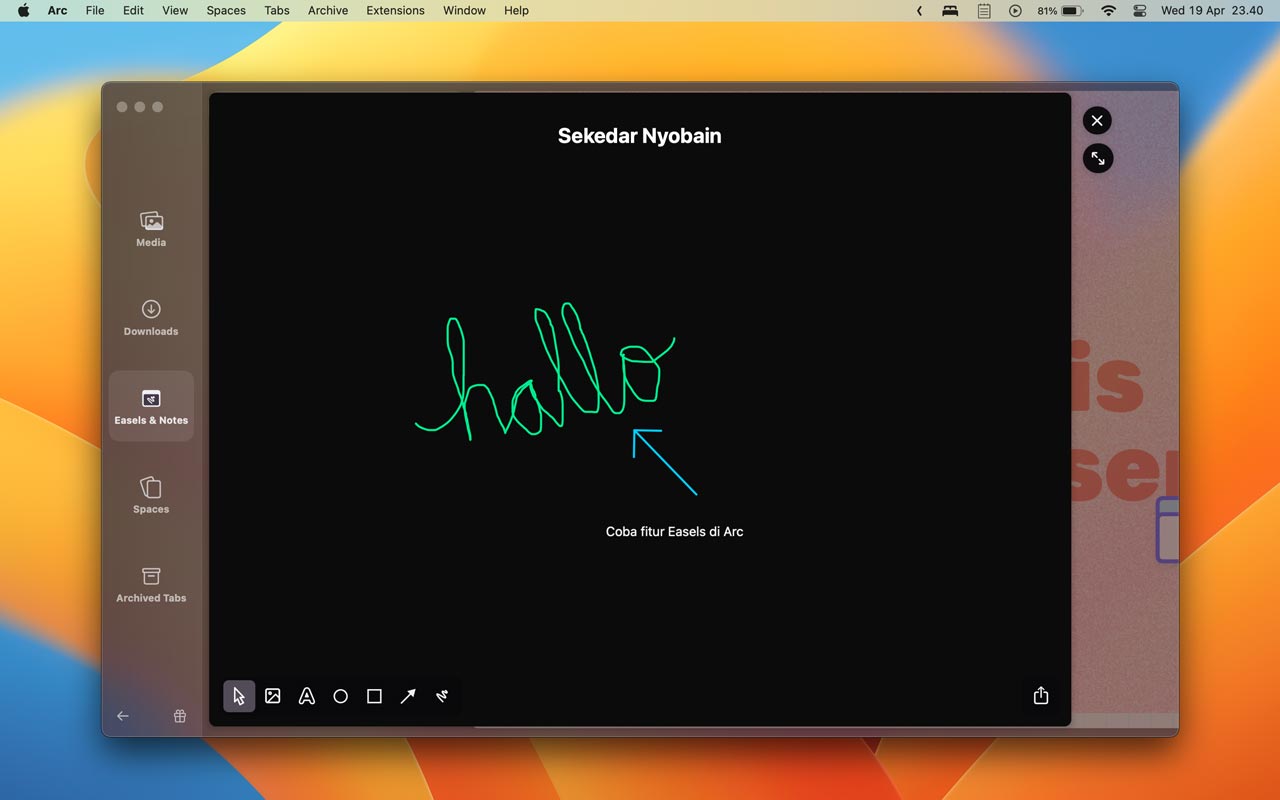The height and width of the screenshot is (800, 1280).
Task: Open the Archived Tabs section
Action: coord(151,585)
